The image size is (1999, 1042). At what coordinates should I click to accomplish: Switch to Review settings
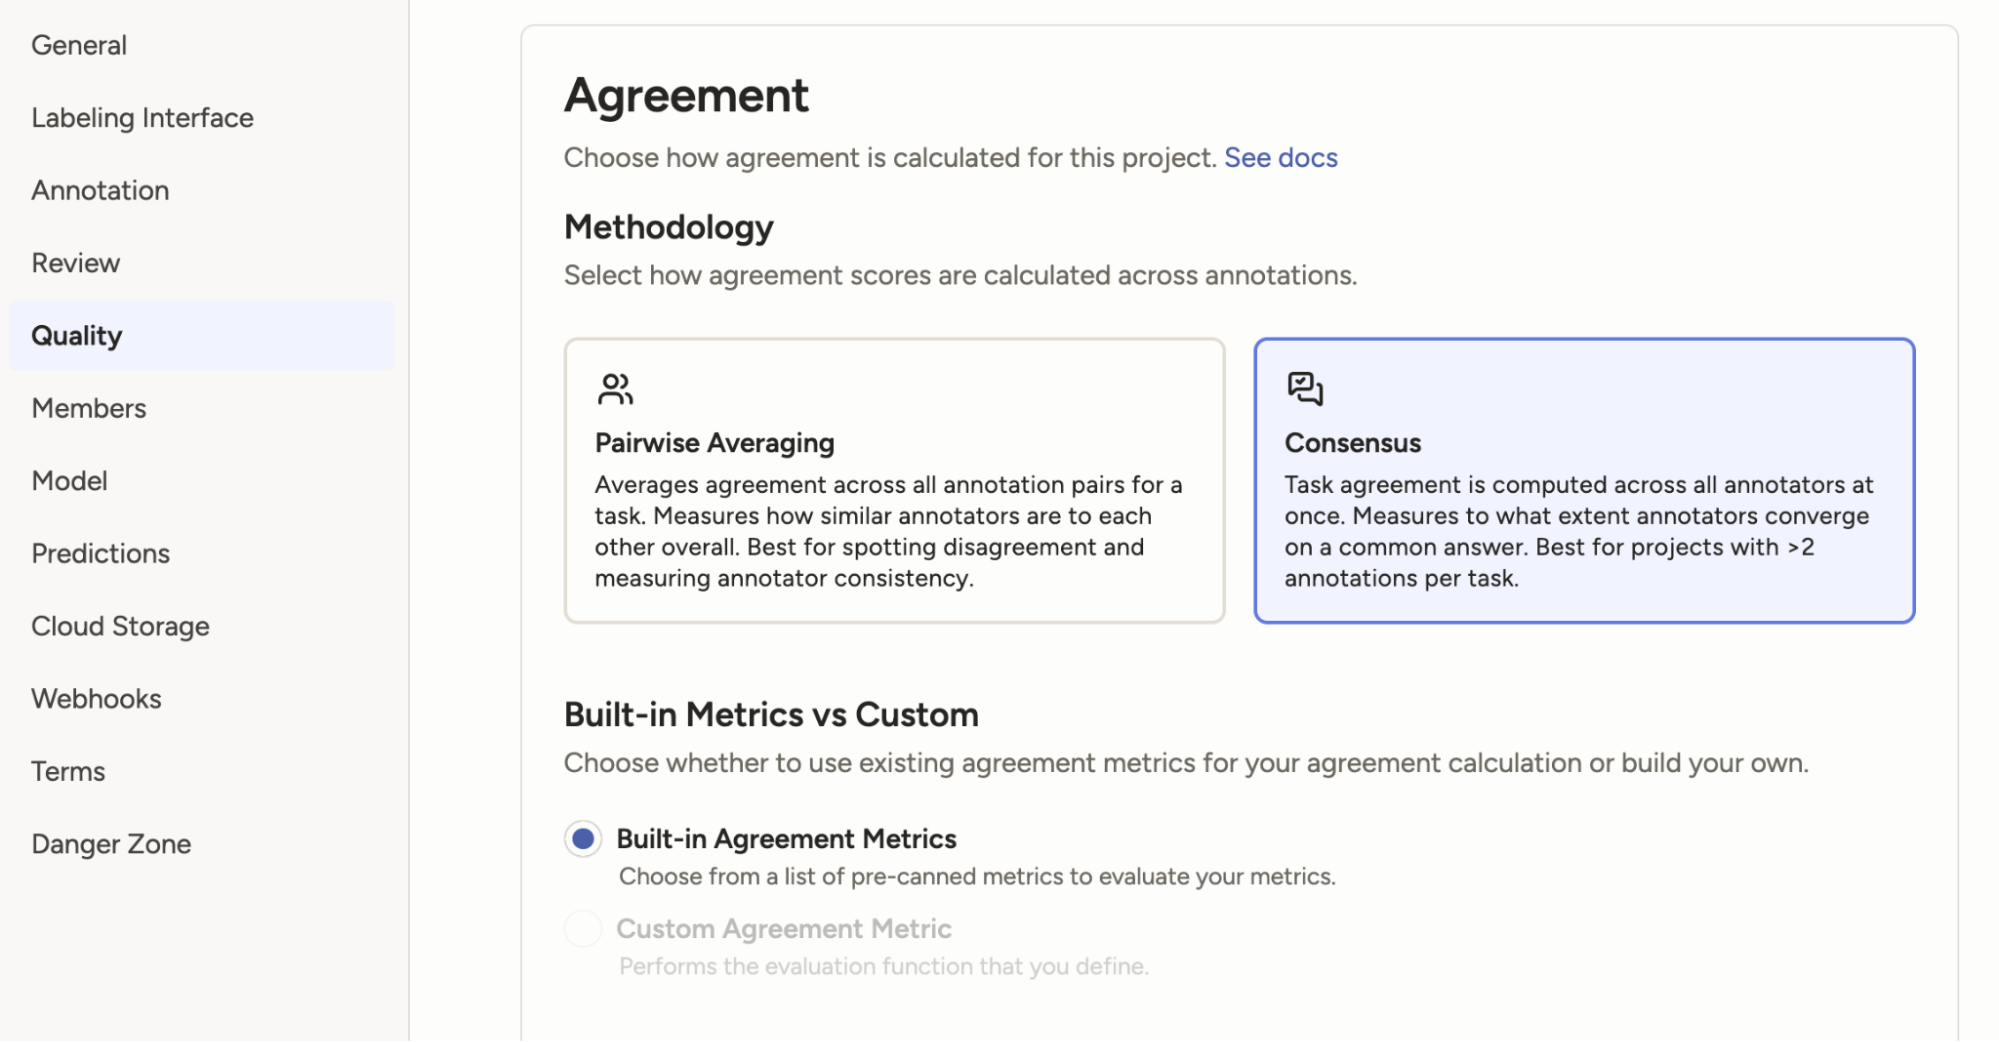pos(76,263)
